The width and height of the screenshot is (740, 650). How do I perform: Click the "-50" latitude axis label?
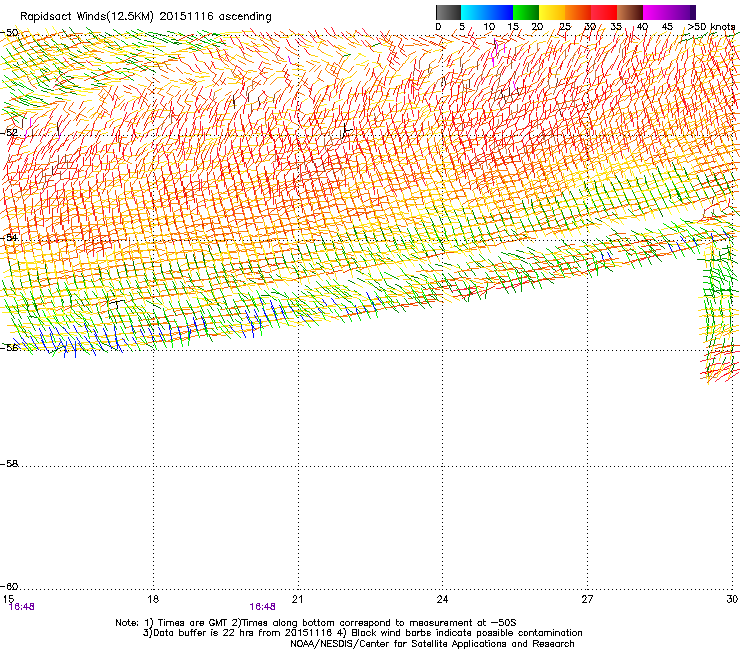[x=9, y=33]
